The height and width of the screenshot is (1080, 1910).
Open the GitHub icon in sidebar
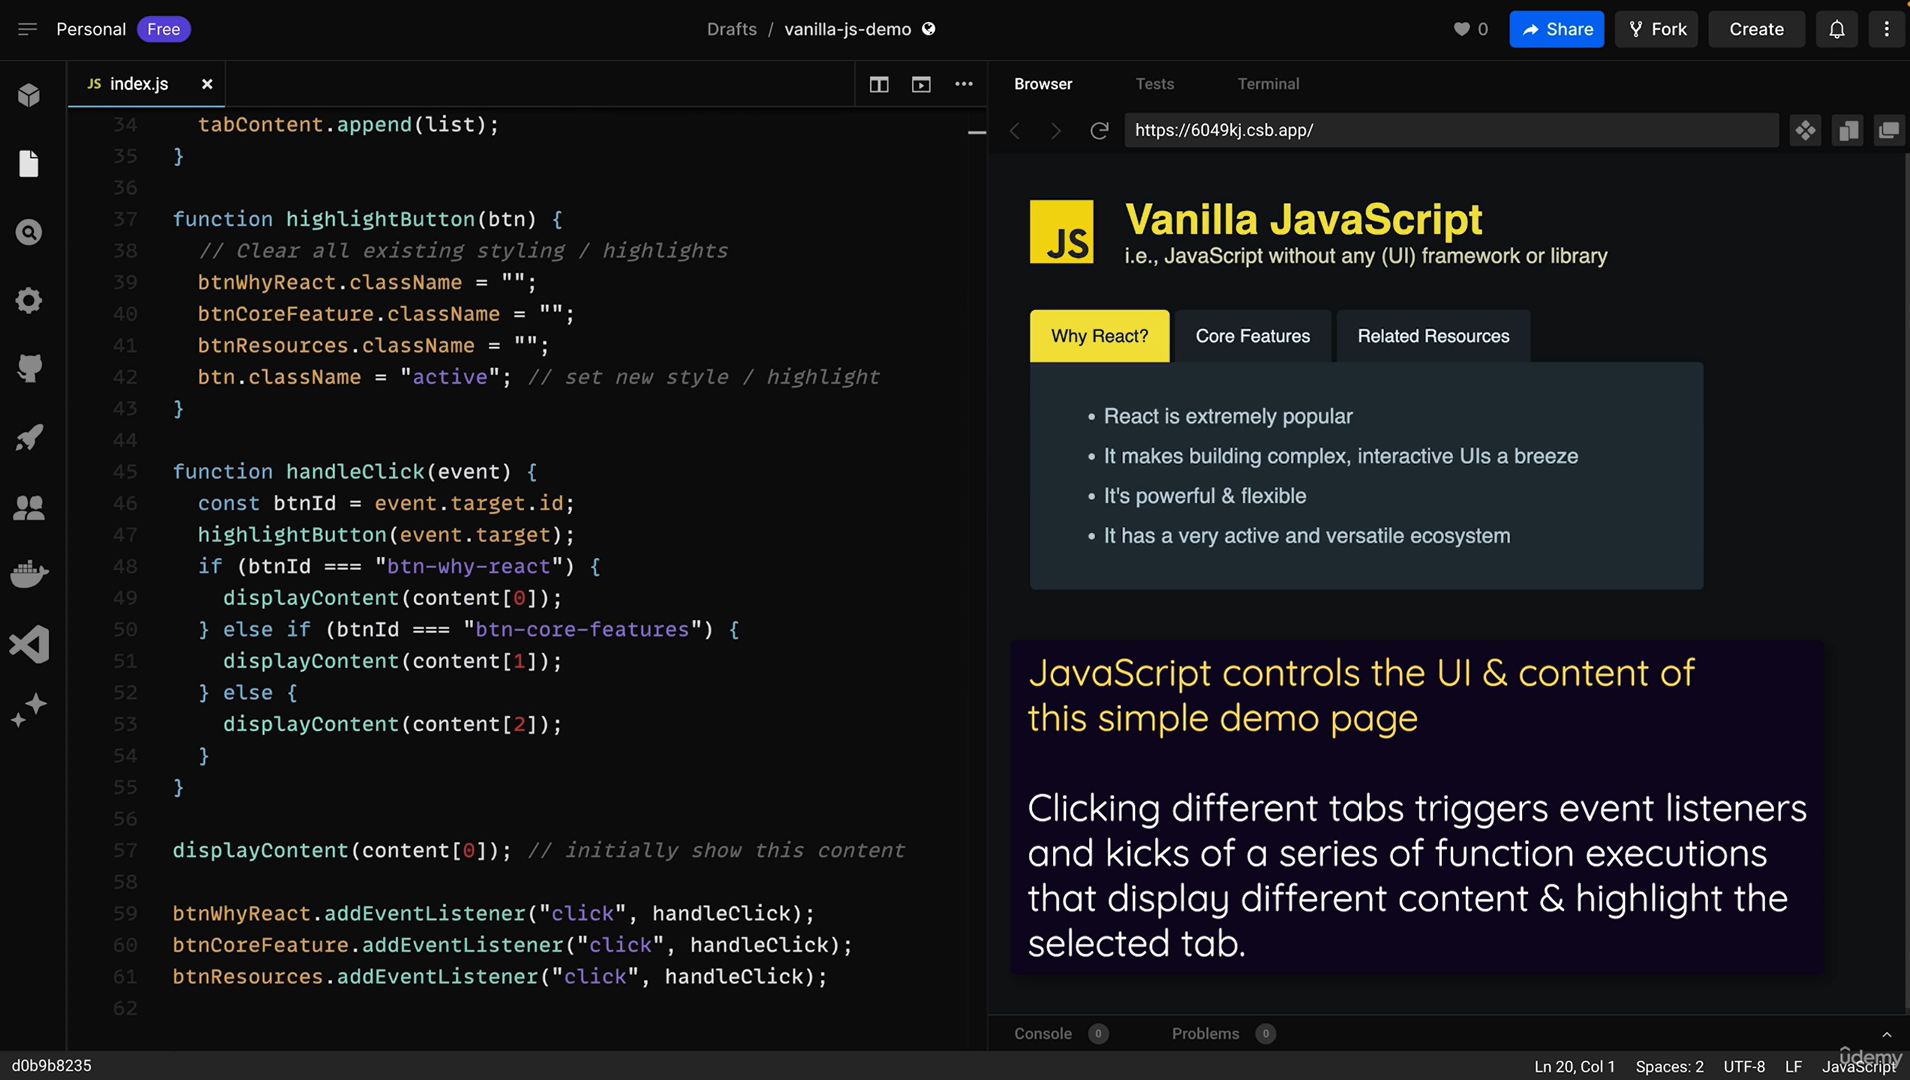pos(29,368)
